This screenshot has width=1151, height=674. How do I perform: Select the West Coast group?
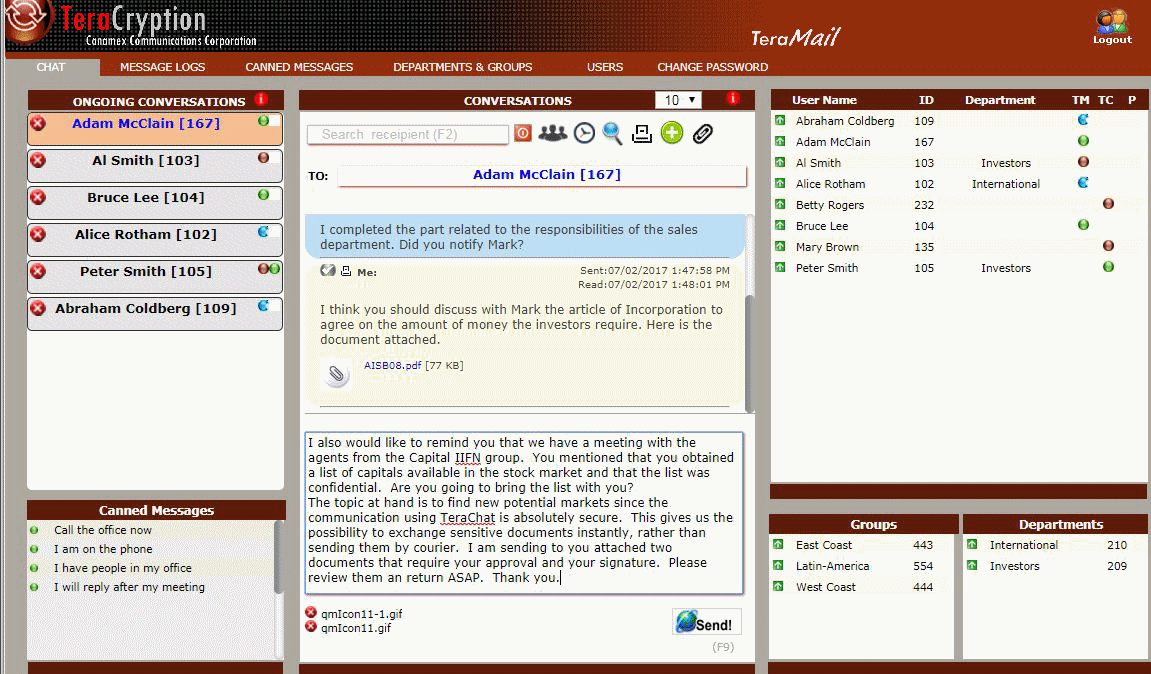[825, 587]
